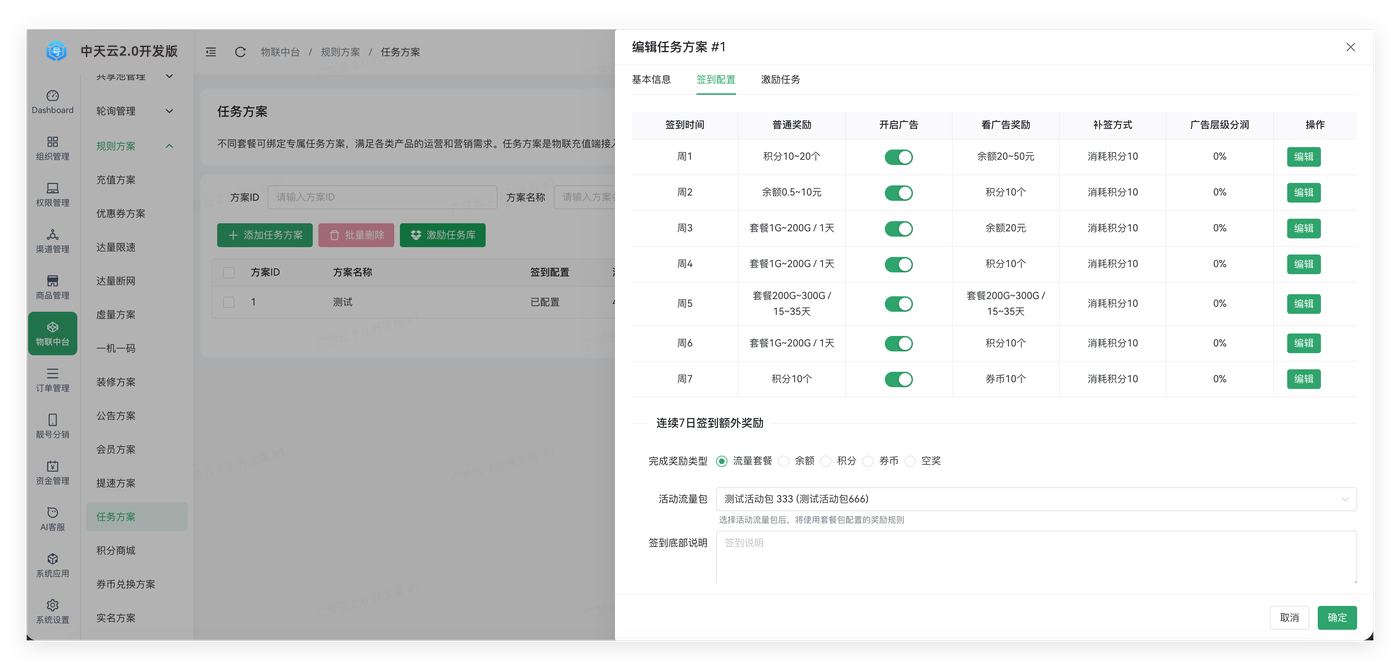
Task: Disable the 开启广告 switch for 周4
Action: pyautogui.click(x=898, y=265)
